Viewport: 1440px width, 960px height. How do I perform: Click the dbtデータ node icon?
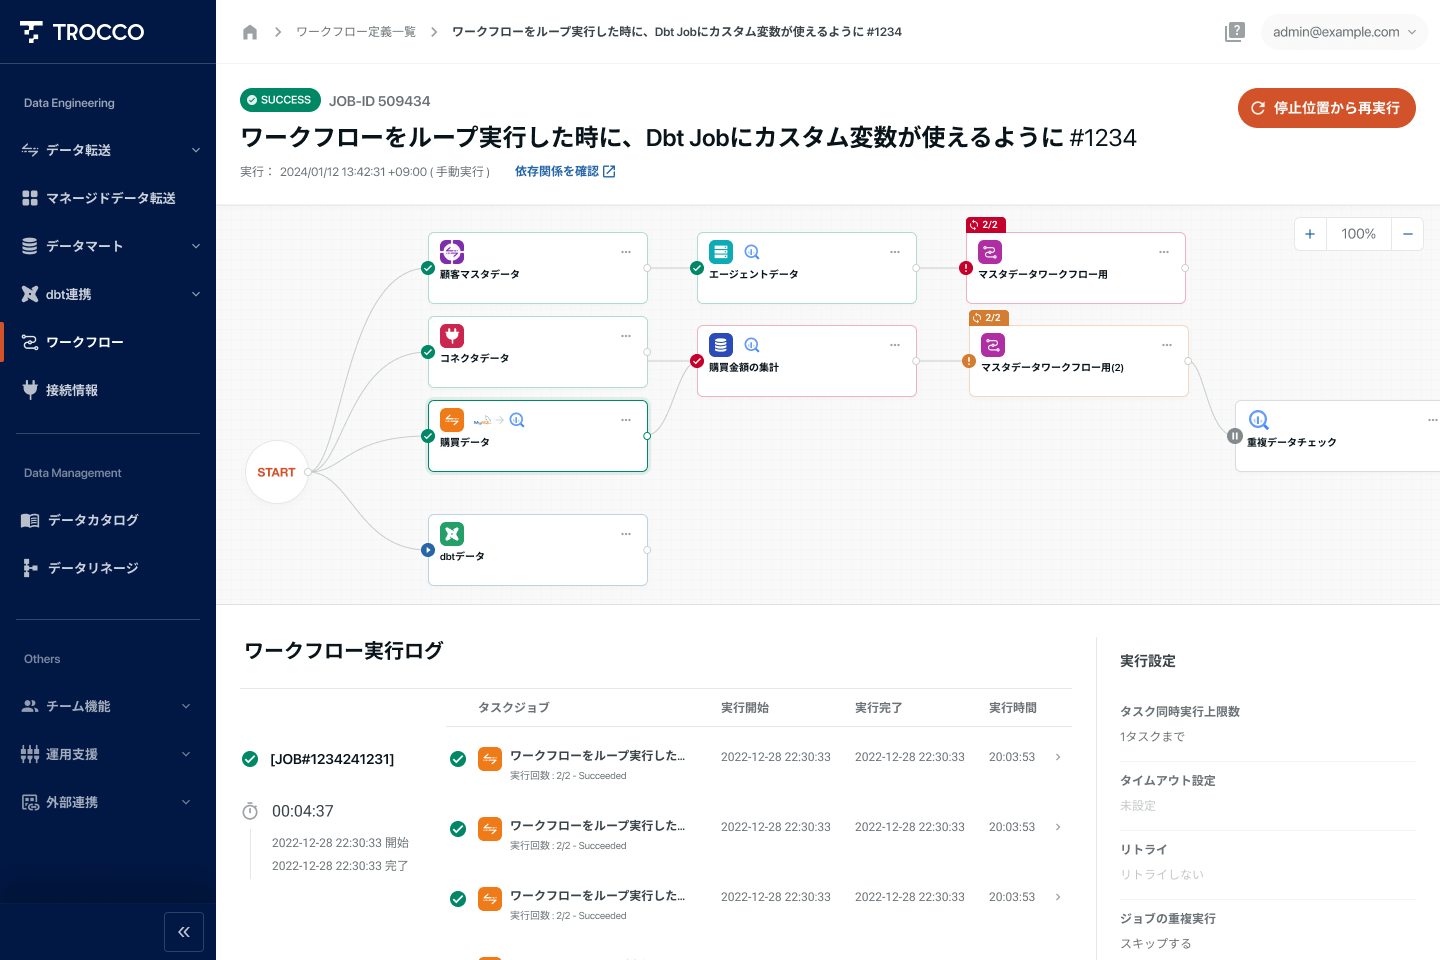(451, 533)
